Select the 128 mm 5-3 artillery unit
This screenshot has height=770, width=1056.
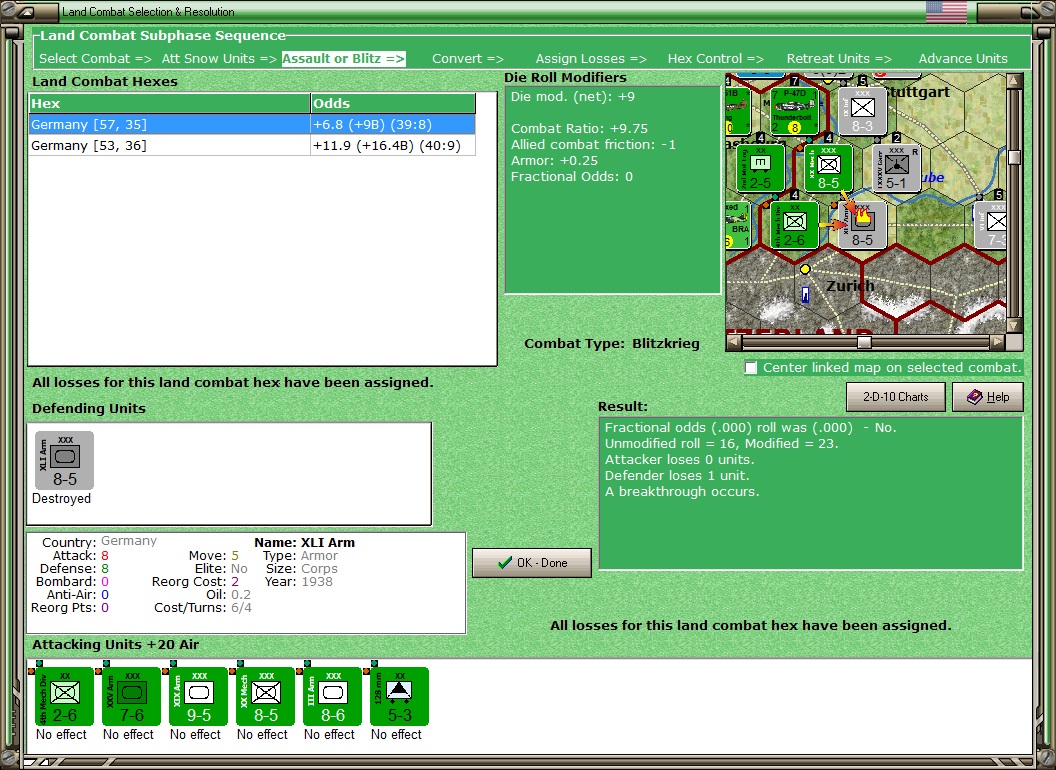tap(399, 697)
